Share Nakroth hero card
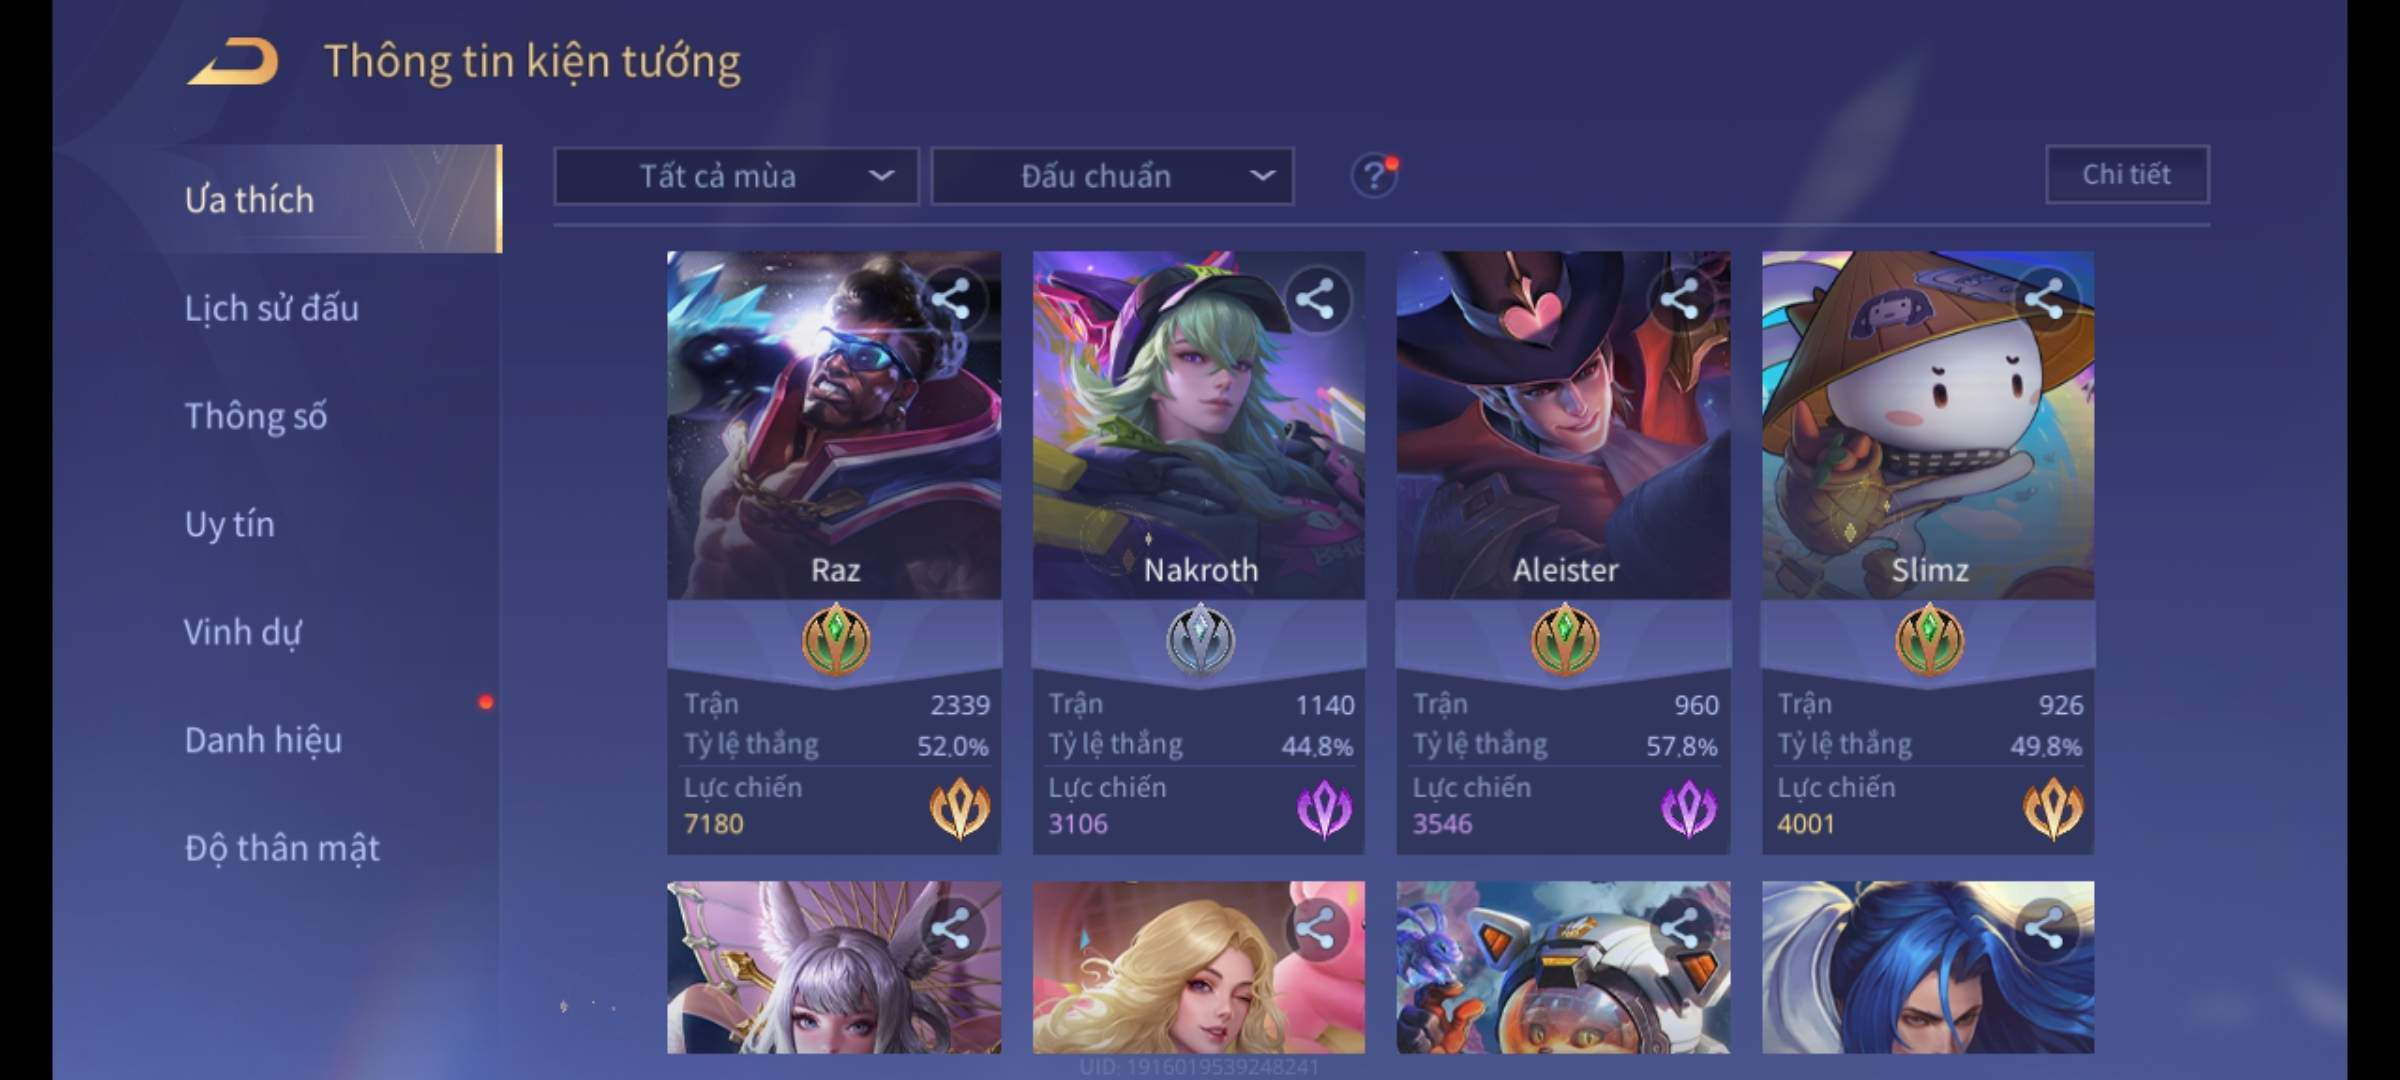This screenshot has width=2400, height=1080. pos(1315,299)
